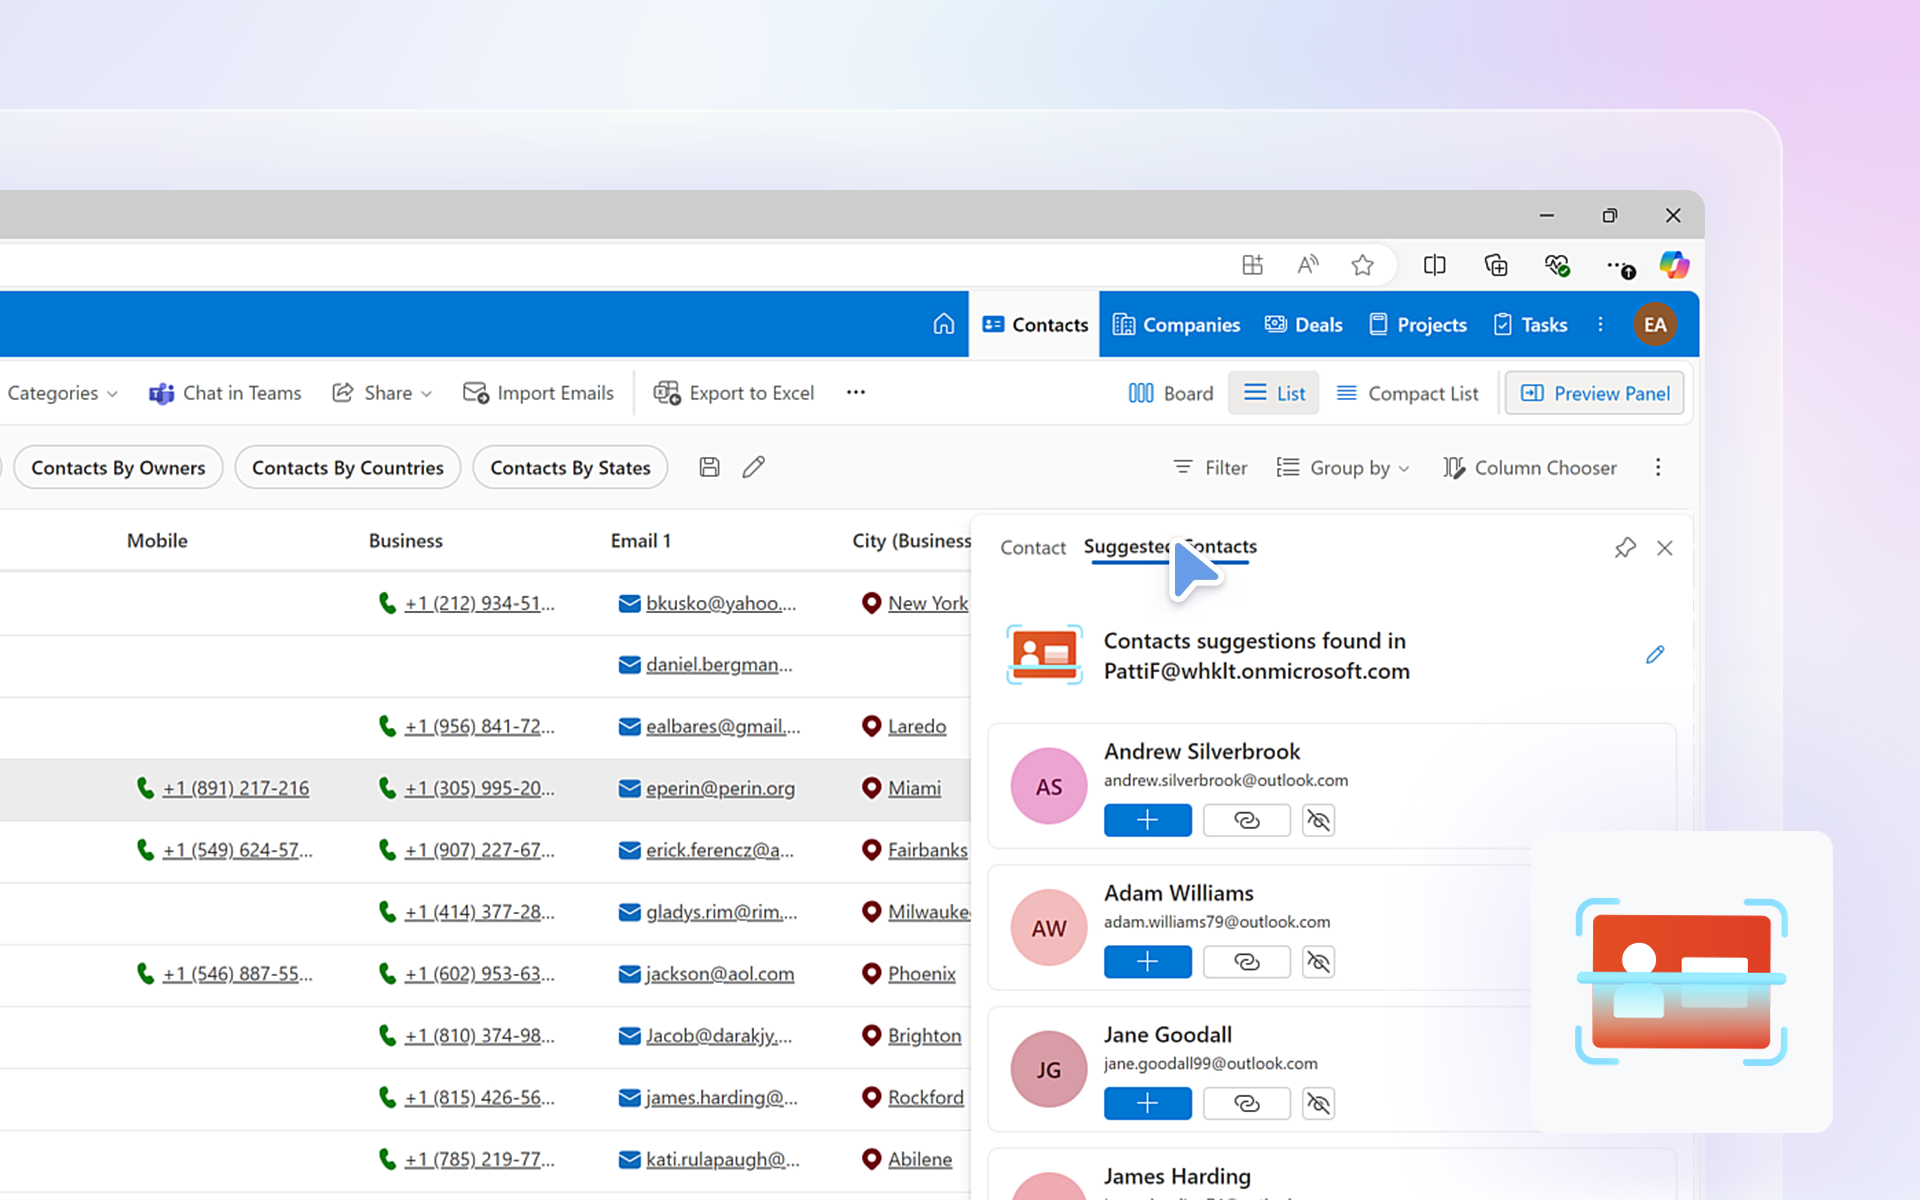This screenshot has height=1200, width=1920.
Task: Click the save view icon
Action: 709,467
